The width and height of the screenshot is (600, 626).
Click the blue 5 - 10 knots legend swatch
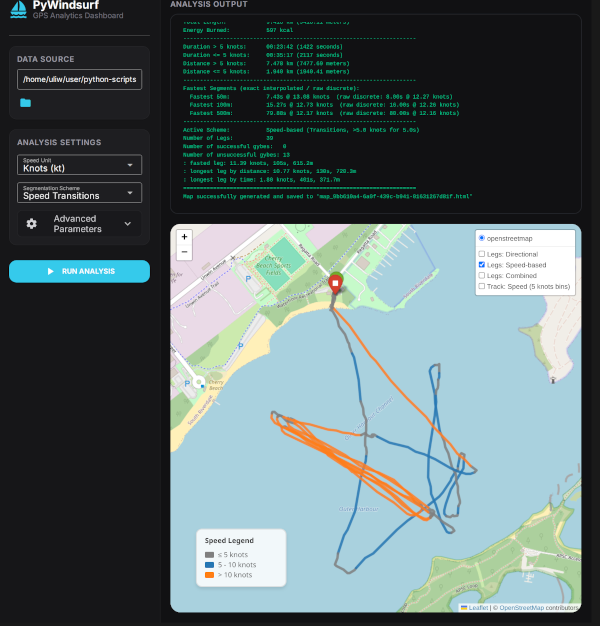(210, 565)
